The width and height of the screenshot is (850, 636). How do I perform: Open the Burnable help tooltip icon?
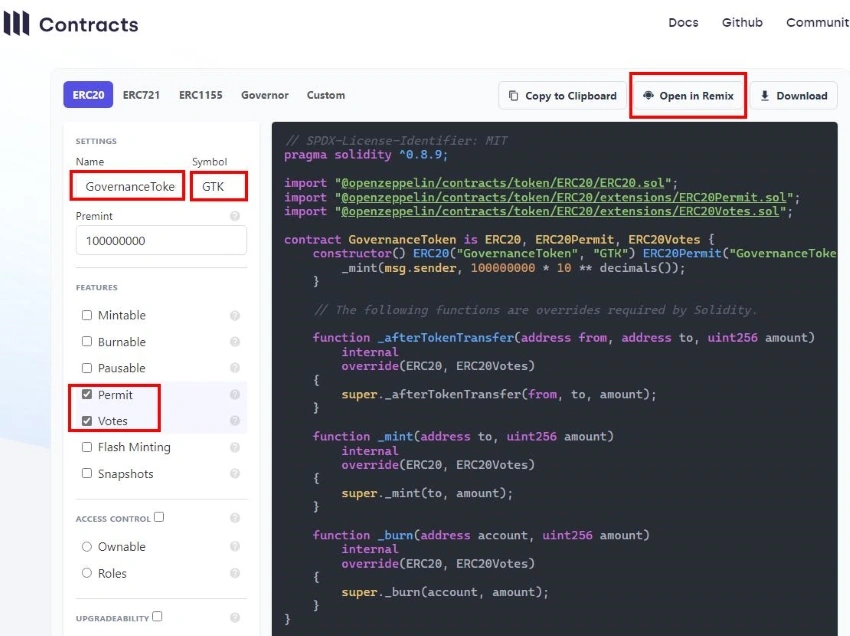235,342
